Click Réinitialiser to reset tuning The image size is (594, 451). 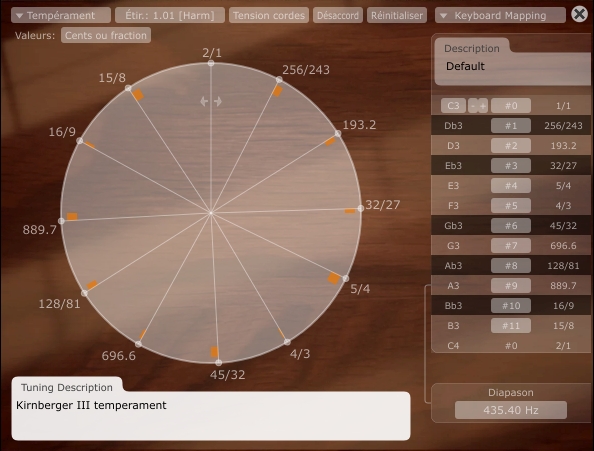click(x=397, y=16)
